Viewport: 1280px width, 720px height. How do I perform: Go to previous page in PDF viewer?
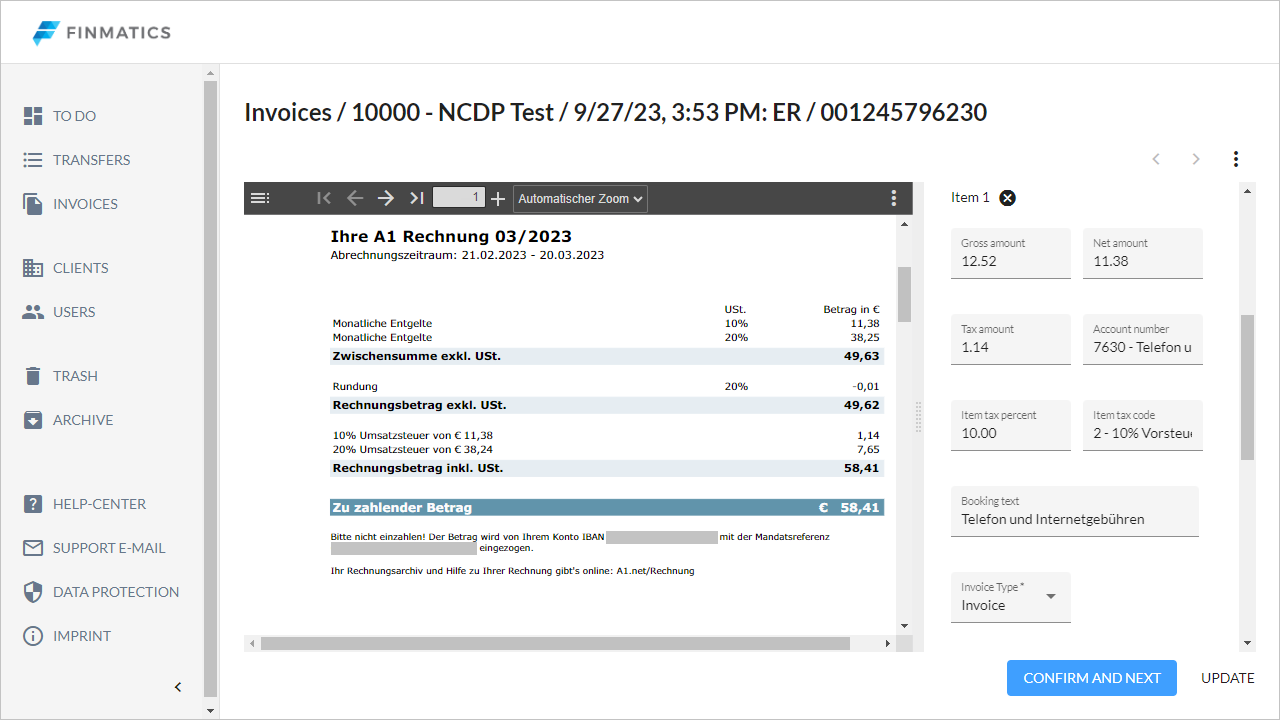(354, 198)
